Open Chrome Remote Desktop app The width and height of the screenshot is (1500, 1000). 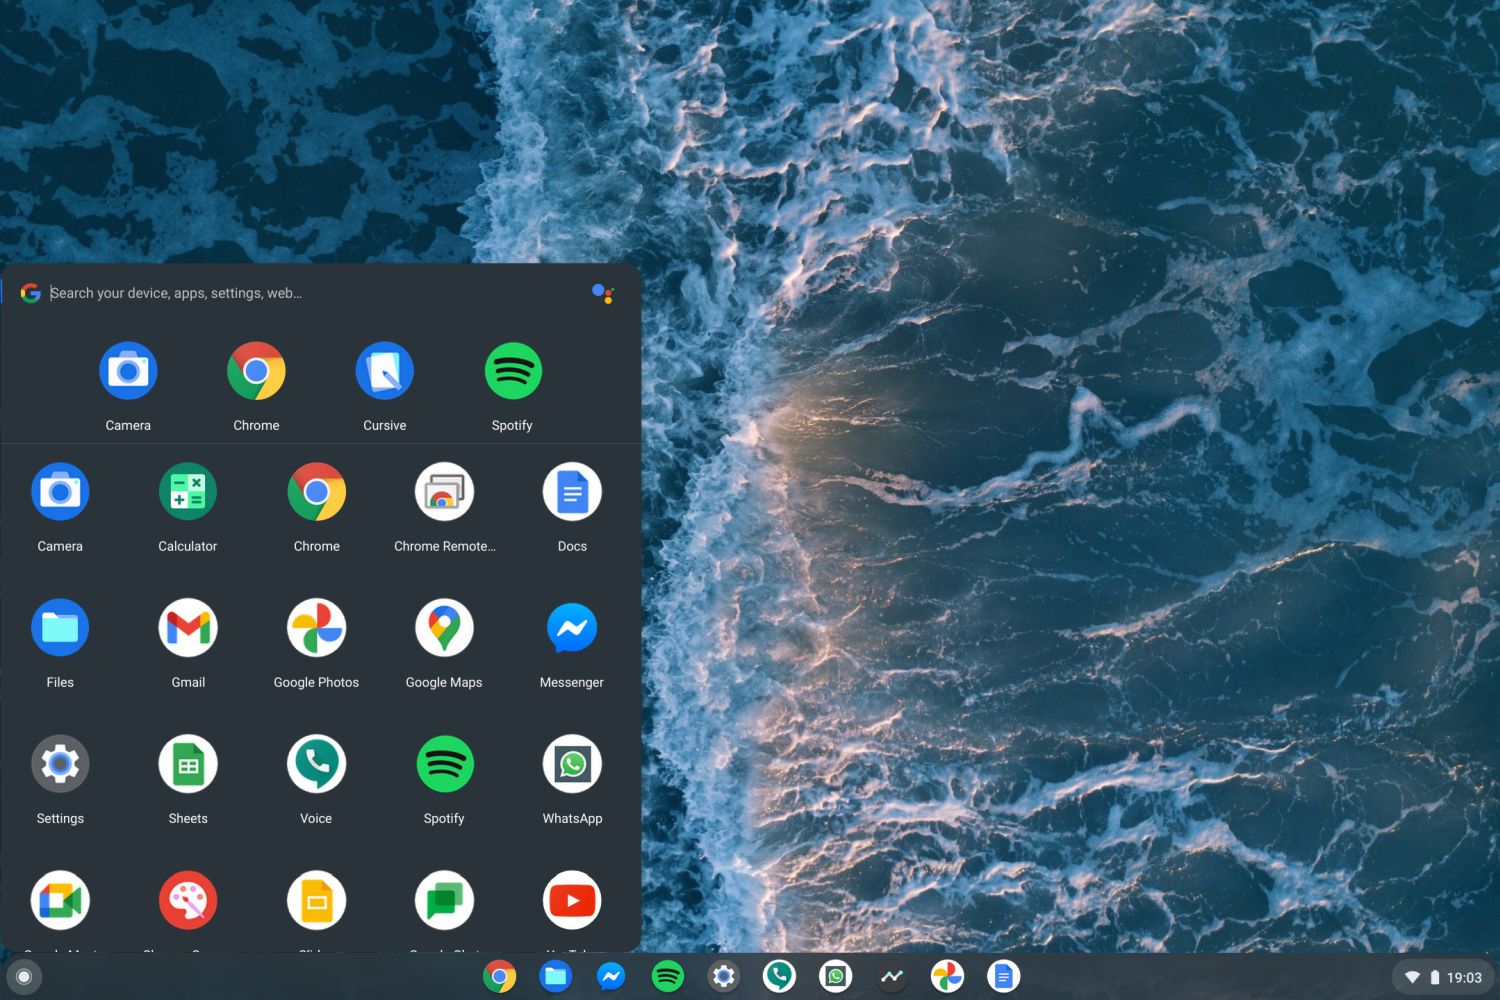[444, 492]
